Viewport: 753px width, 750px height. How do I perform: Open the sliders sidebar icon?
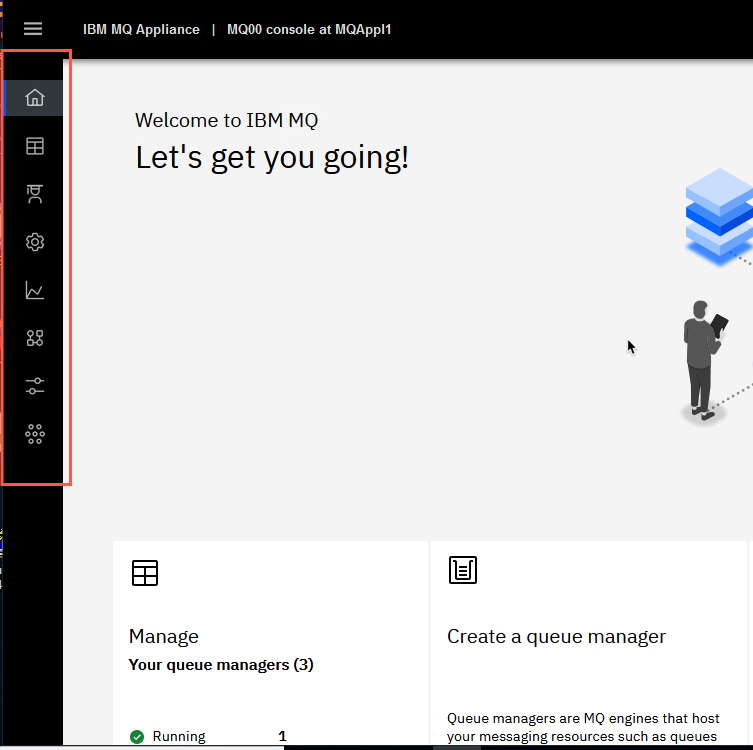pyautogui.click(x=35, y=386)
